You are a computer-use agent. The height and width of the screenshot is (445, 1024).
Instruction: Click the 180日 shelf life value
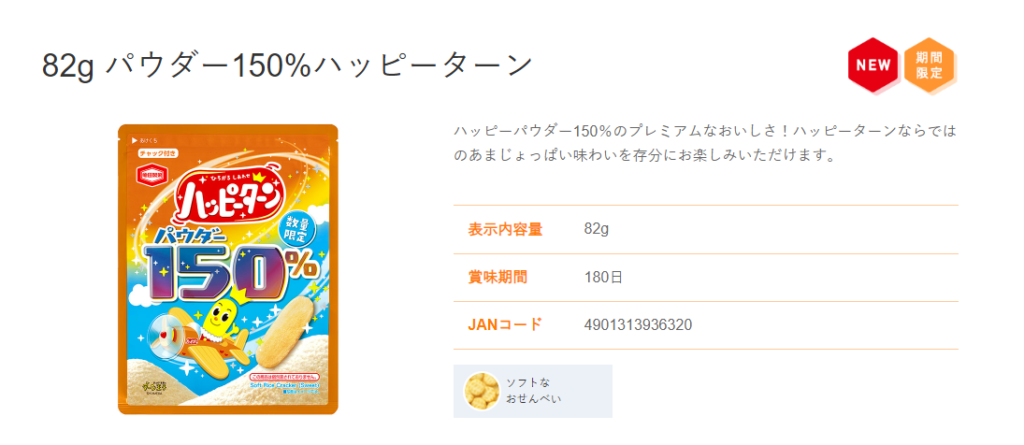pos(603,277)
